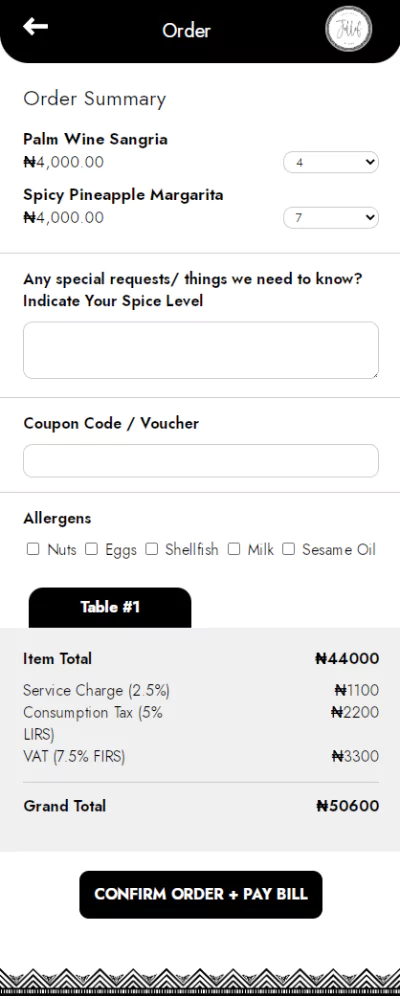Image resolution: width=400 pixels, height=999 pixels.
Task: Open the Spicy Pineapple Margarita quantity dropdown
Action: (x=331, y=218)
